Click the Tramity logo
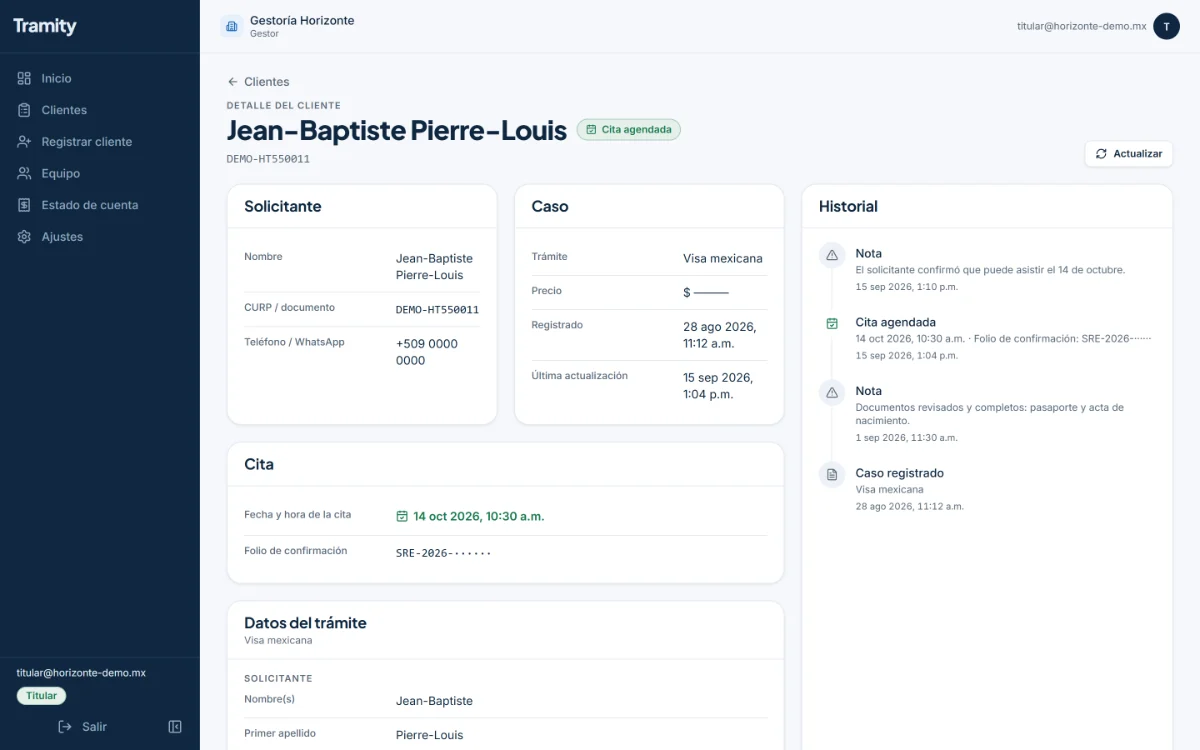This screenshot has width=1200, height=750. point(44,26)
